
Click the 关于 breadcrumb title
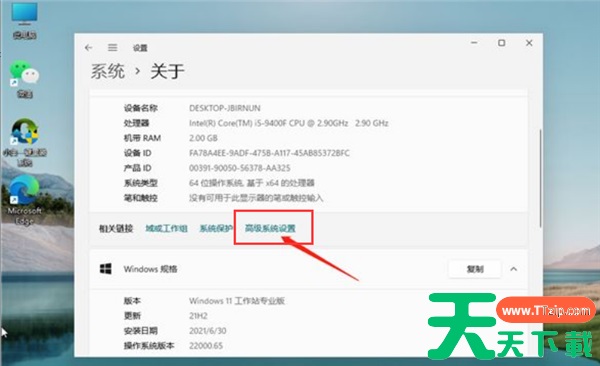[167, 72]
